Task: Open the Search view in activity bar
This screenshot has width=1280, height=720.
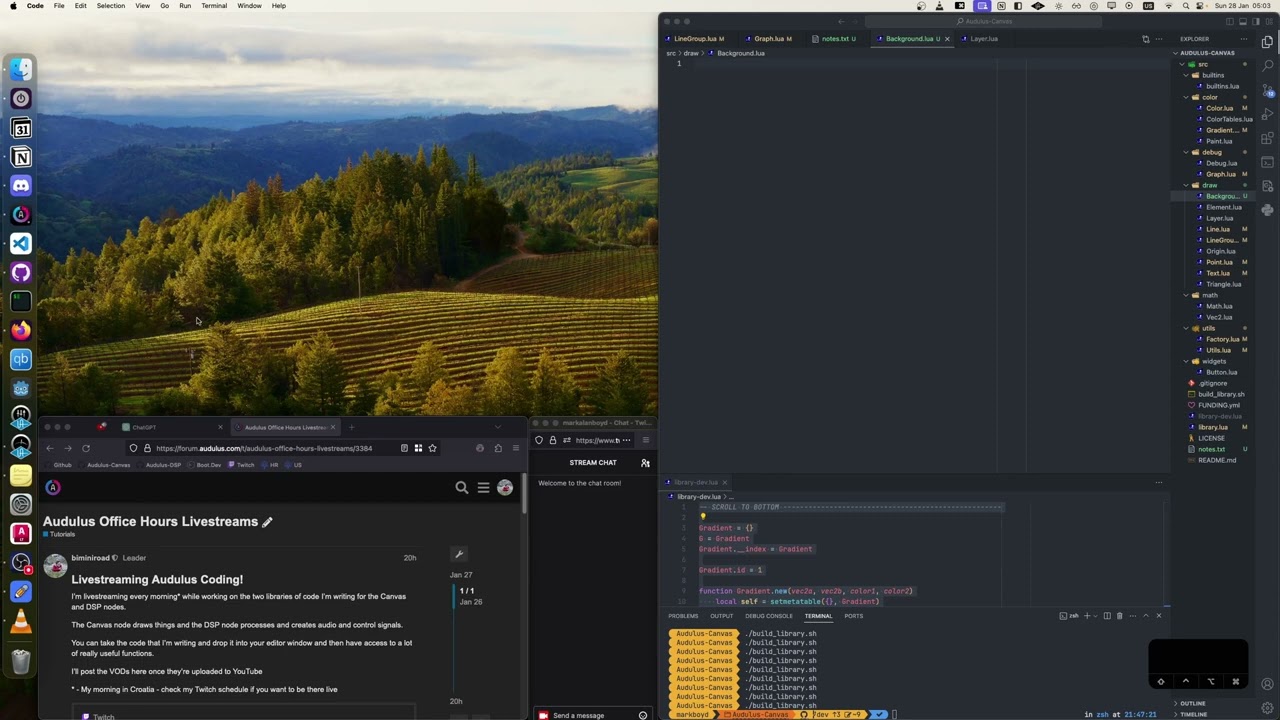Action: click(x=1267, y=66)
